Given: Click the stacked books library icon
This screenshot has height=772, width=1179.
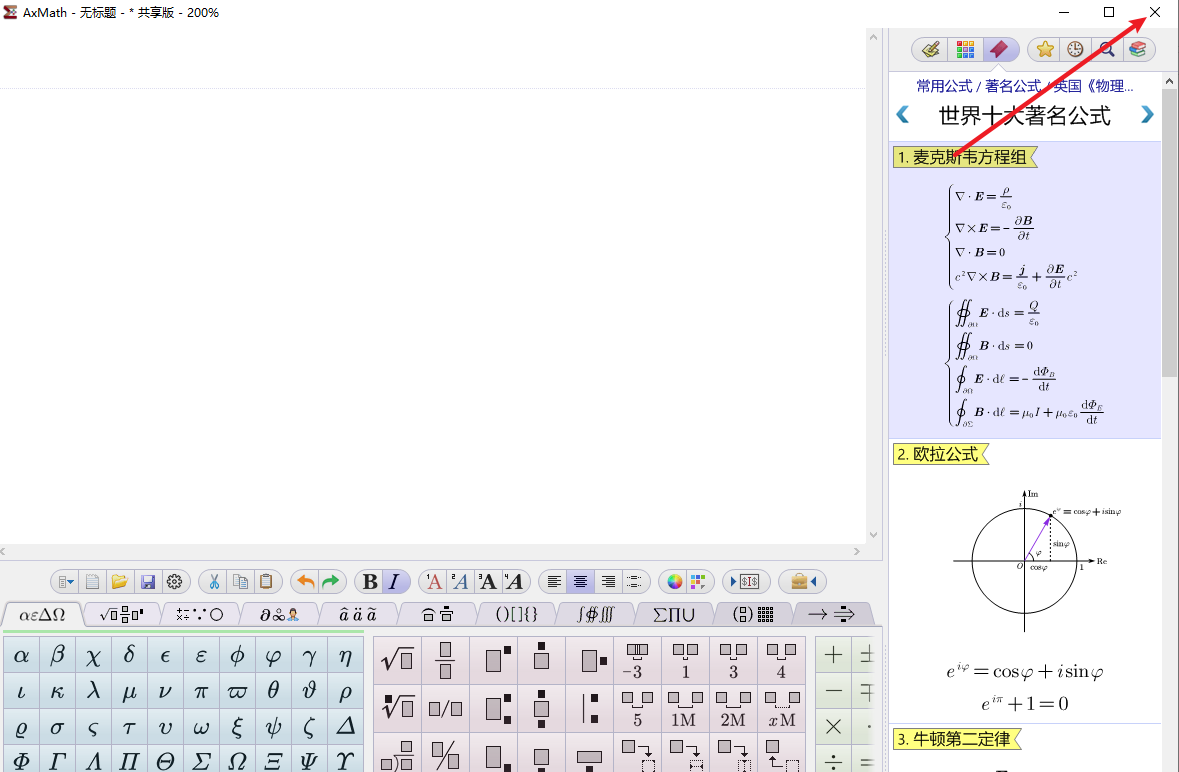Looking at the screenshot, I should [x=1138, y=49].
